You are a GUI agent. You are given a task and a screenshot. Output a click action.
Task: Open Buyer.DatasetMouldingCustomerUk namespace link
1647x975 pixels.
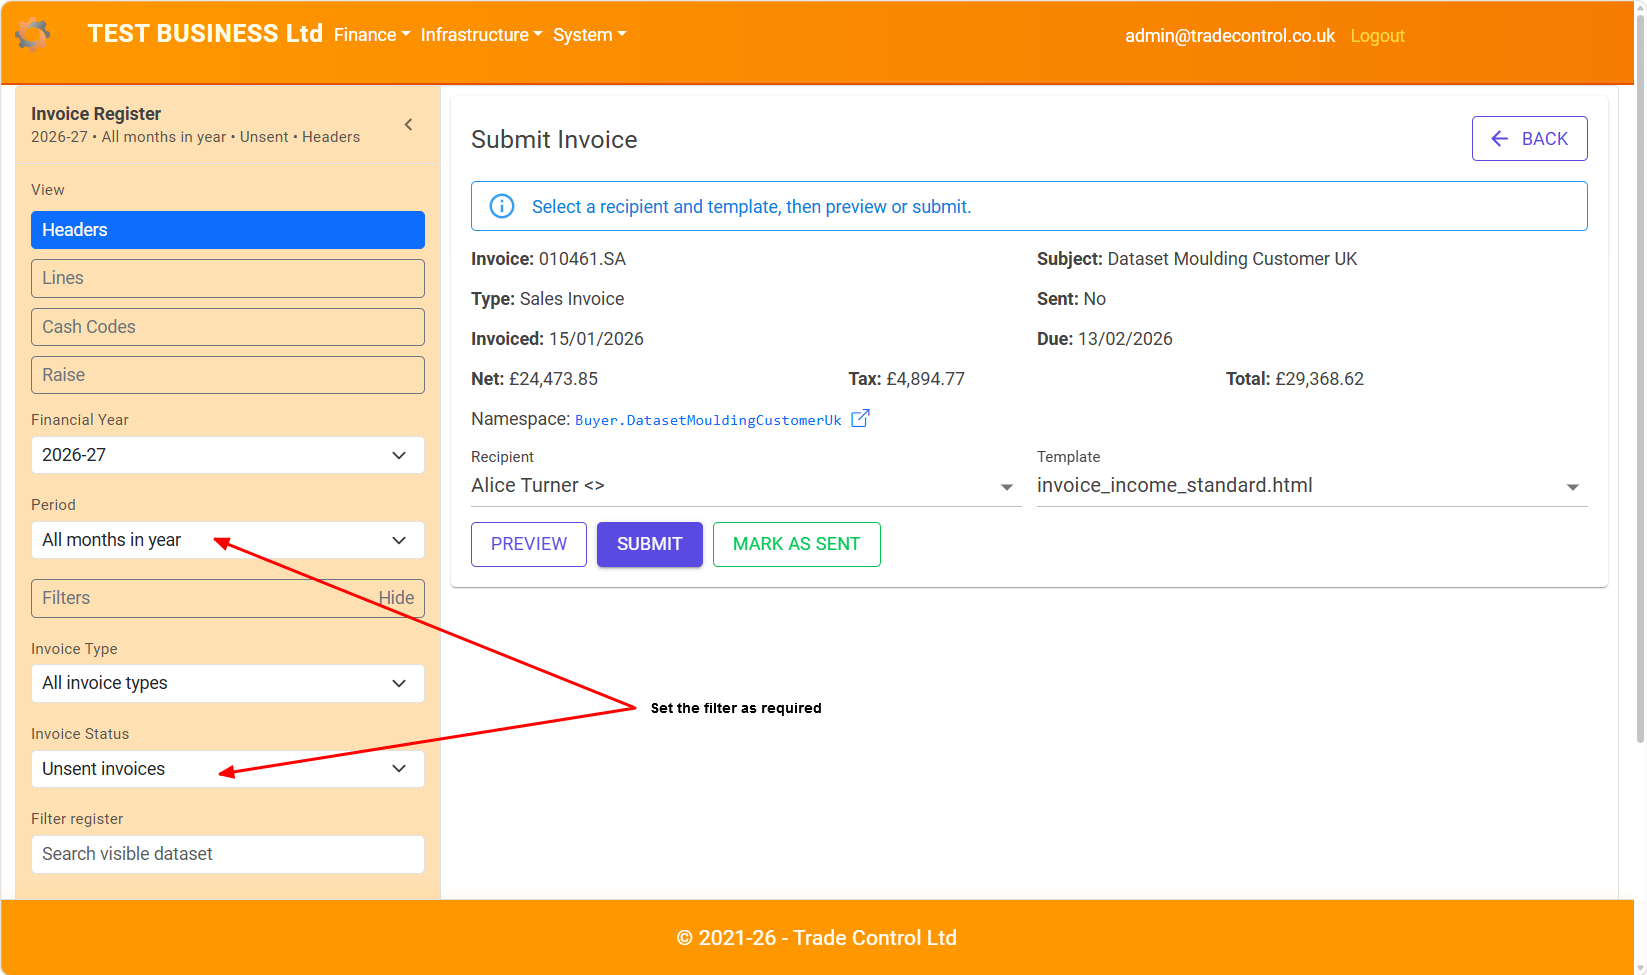[708, 420]
